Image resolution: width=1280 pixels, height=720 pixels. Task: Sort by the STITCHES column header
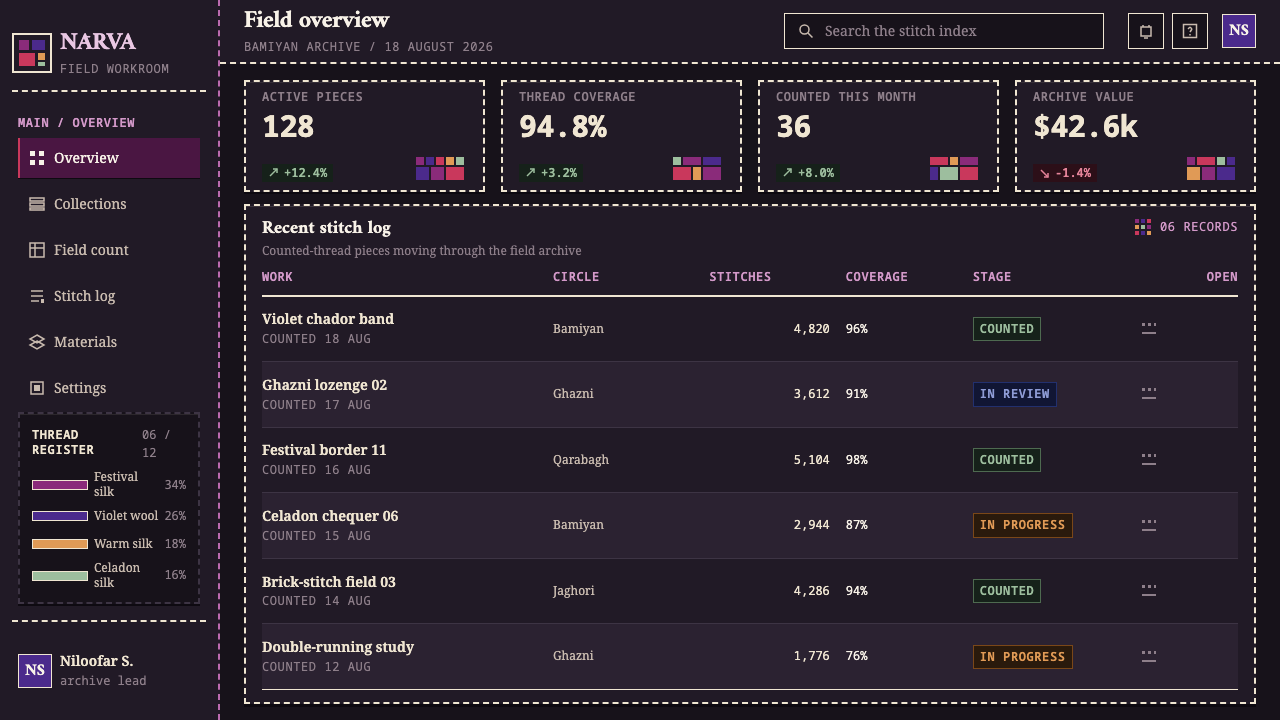pyautogui.click(x=740, y=277)
